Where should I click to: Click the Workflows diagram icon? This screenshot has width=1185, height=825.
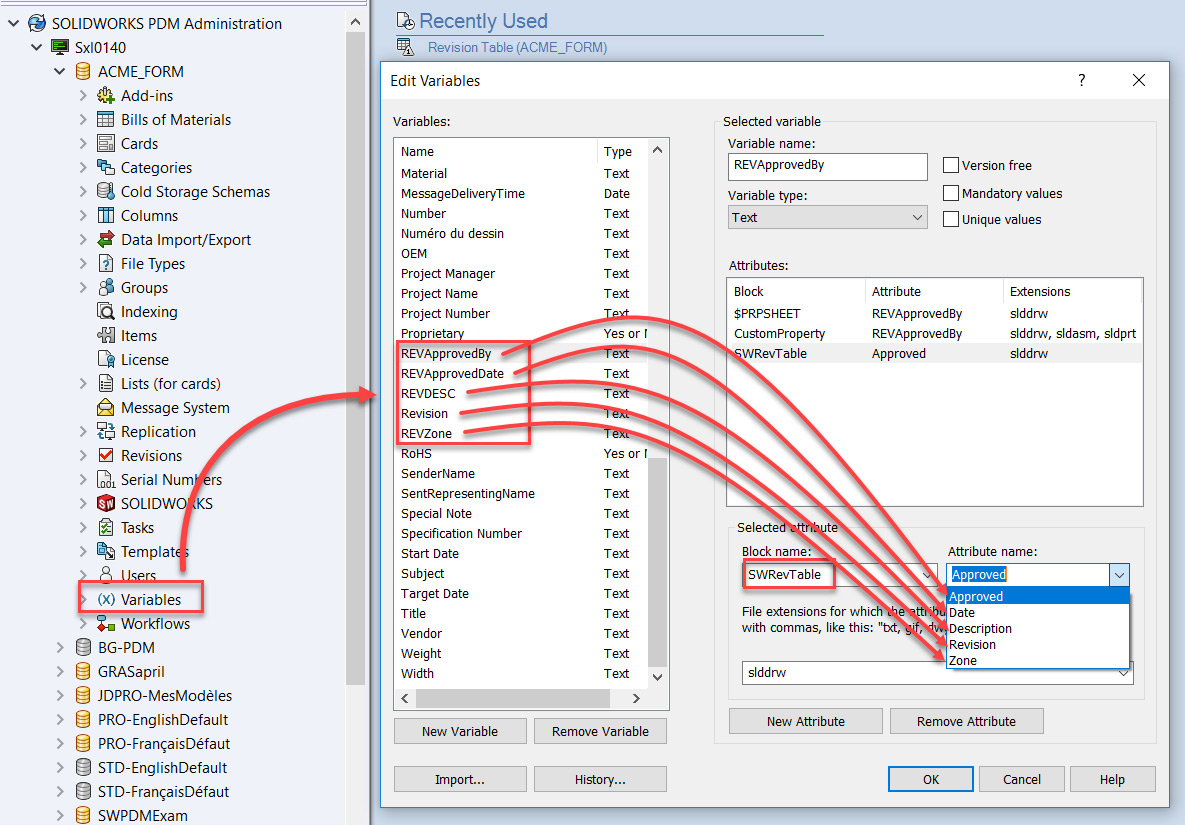[106, 623]
